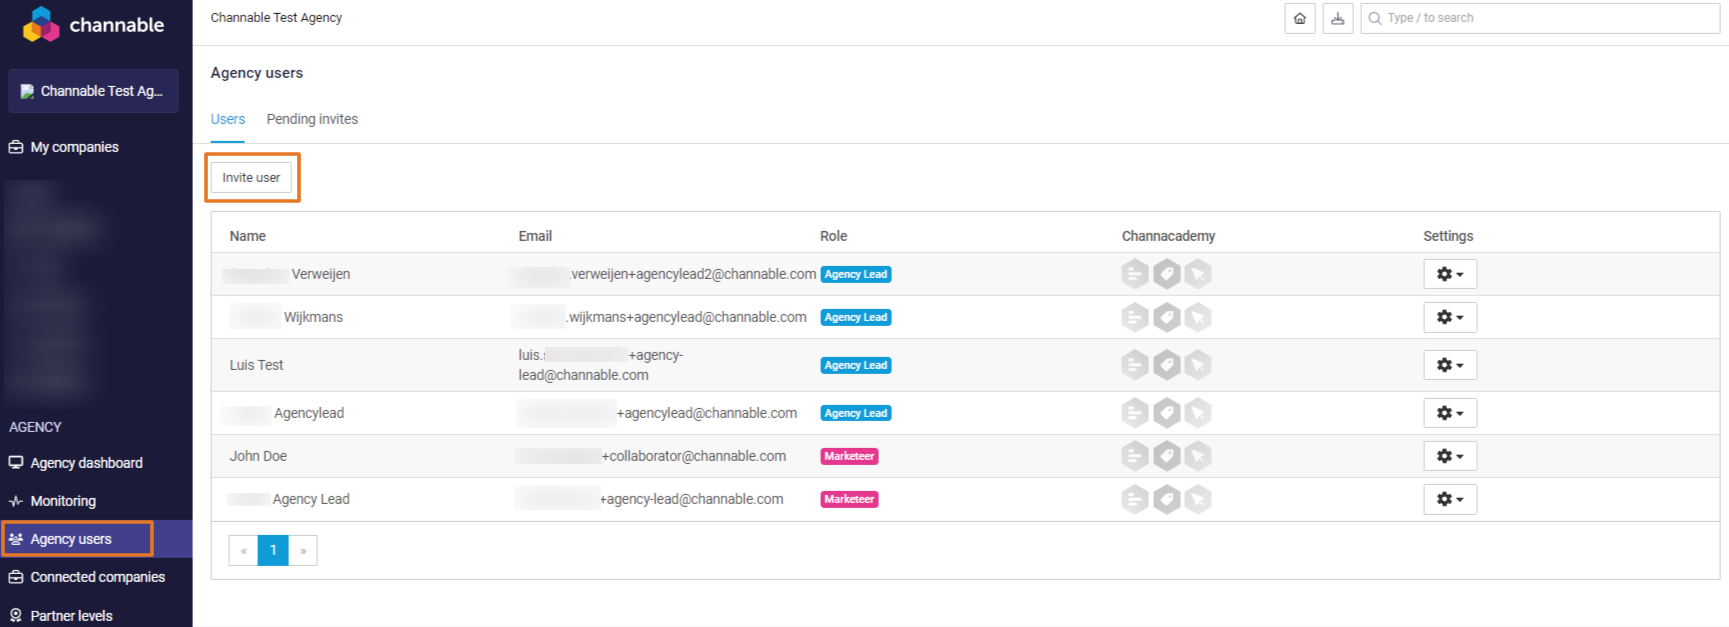Switch to the Users tab

click(x=228, y=119)
